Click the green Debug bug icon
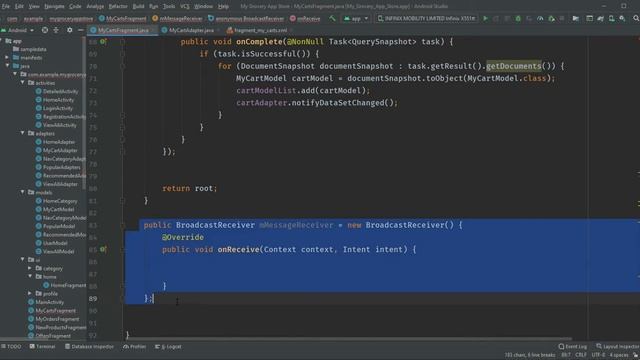 coord(518,18)
